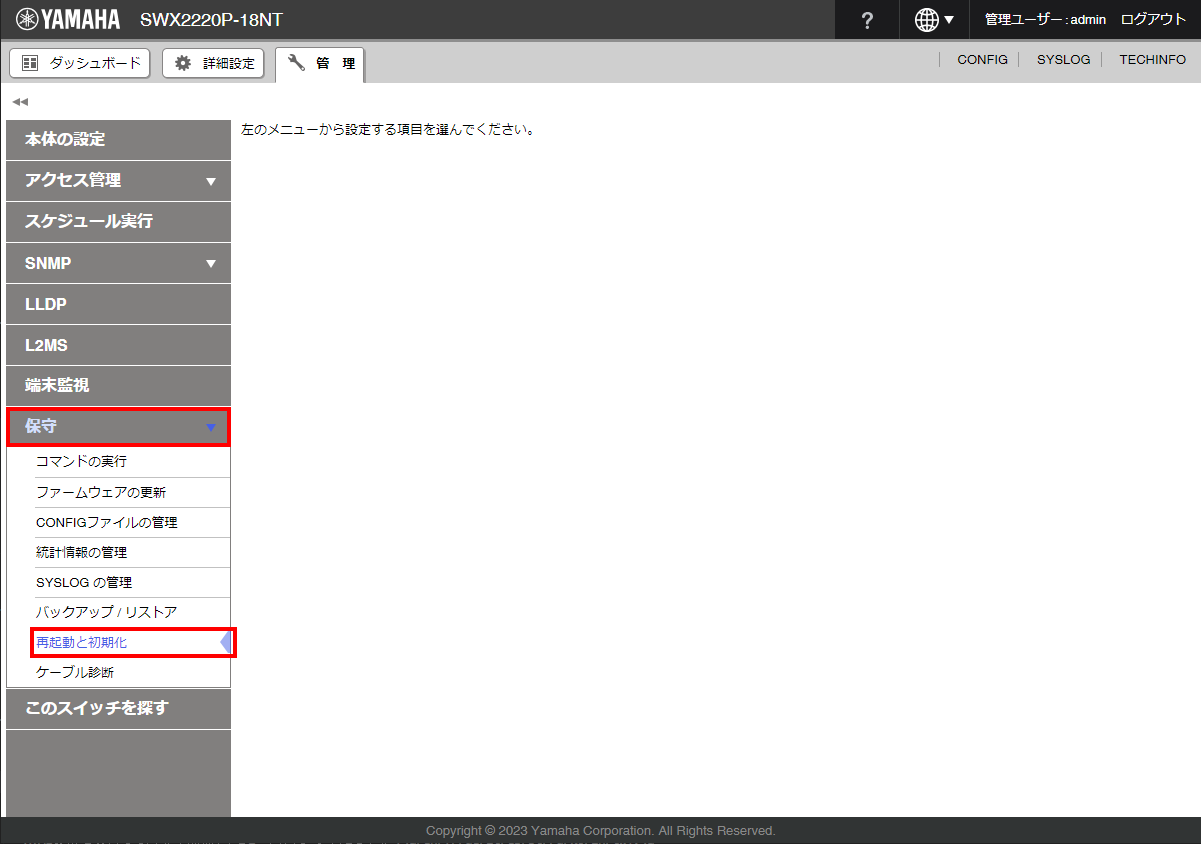
Task: Select CONFIGファイルの管理 item
Action: click(106, 522)
